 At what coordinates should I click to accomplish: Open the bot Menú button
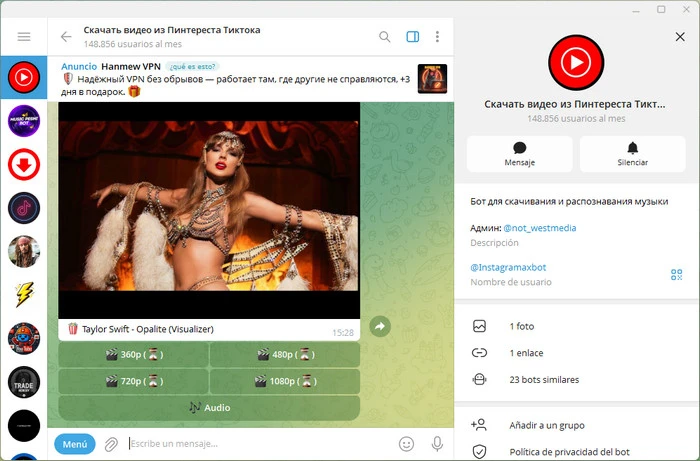coord(75,444)
